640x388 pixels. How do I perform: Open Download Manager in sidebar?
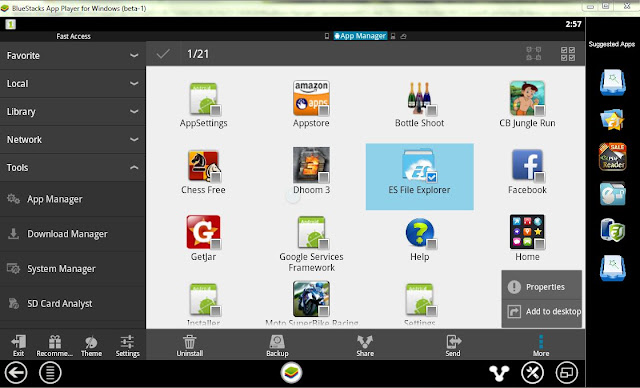[73, 234]
